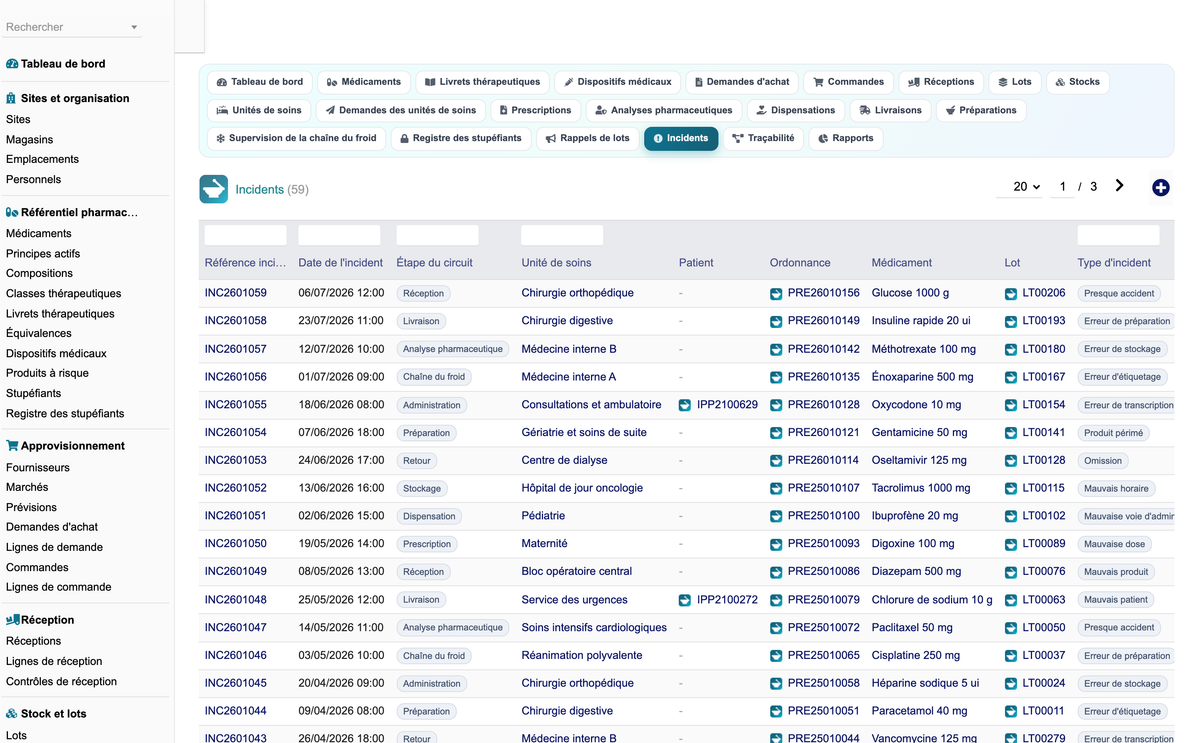Open Centre de dialyse unit link
The height and width of the screenshot is (743, 1200).
(x=564, y=460)
